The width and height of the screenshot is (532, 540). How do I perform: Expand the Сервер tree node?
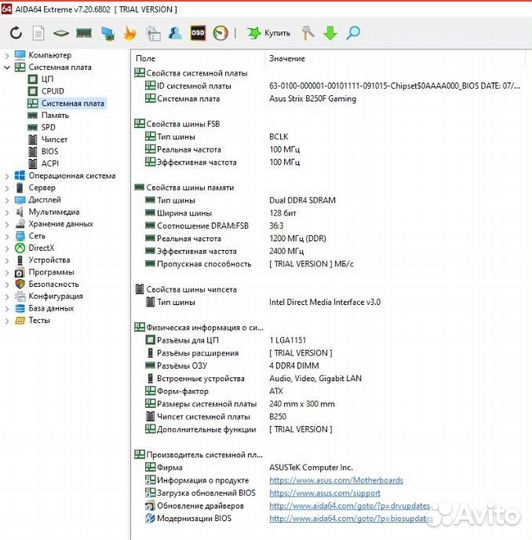(7, 188)
